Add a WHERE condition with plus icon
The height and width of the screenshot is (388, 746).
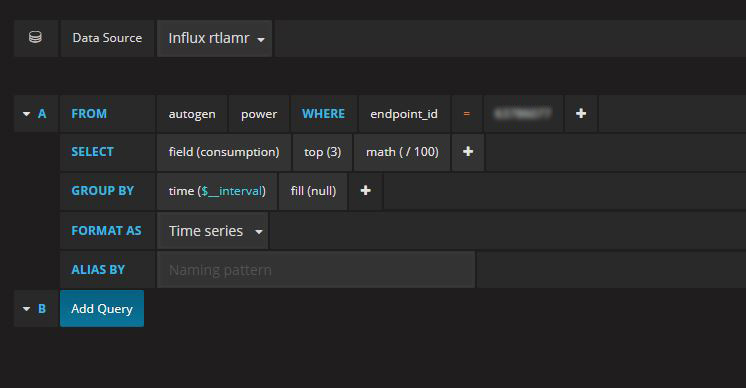(580, 114)
